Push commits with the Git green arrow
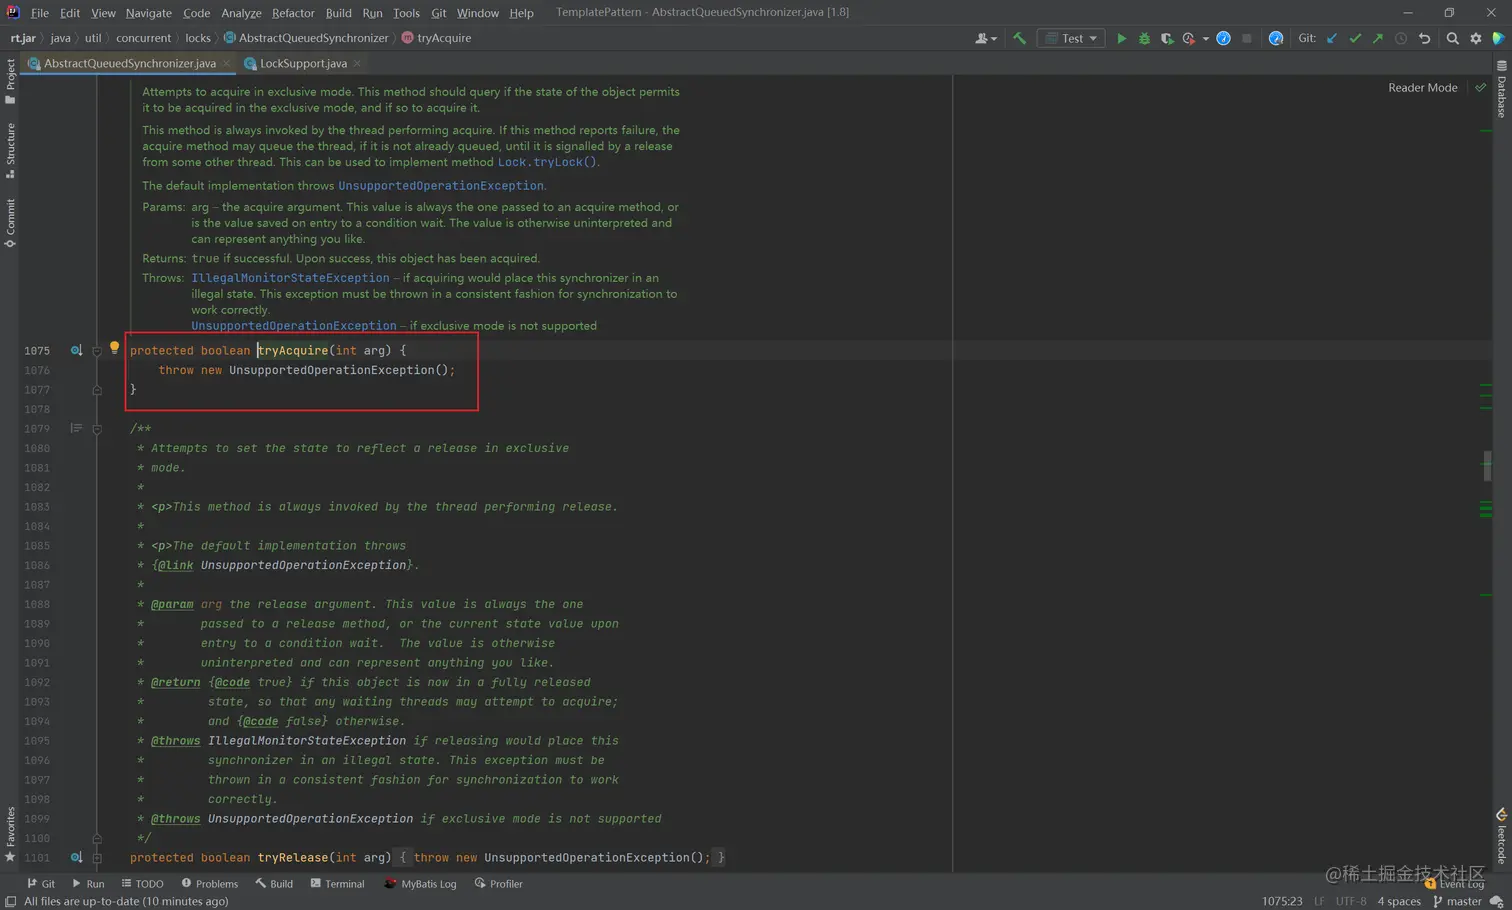The image size is (1512, 910). 1378,38
